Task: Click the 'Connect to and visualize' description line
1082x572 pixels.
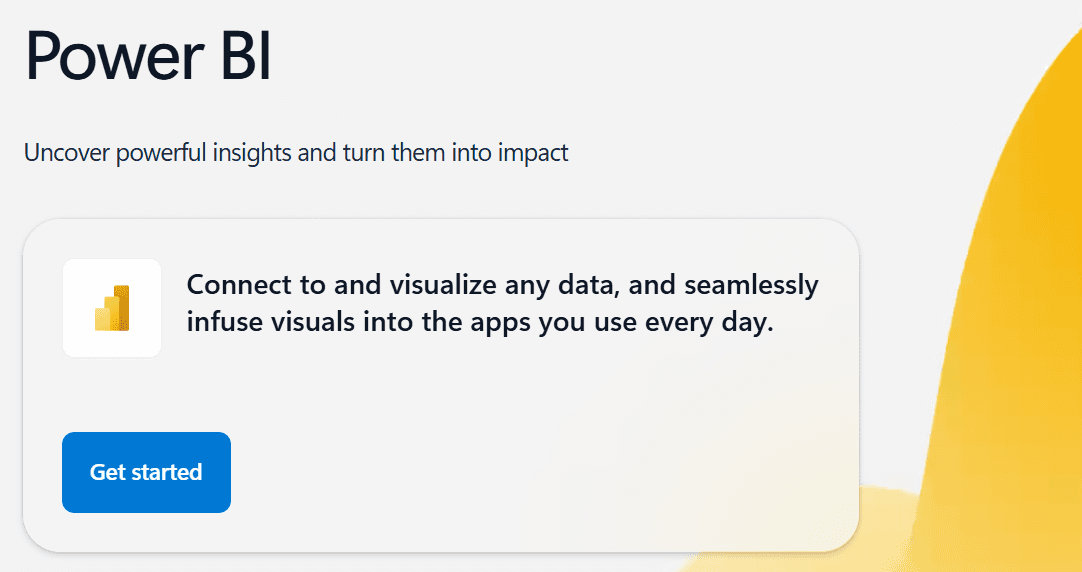Action: tap(502, 285)
